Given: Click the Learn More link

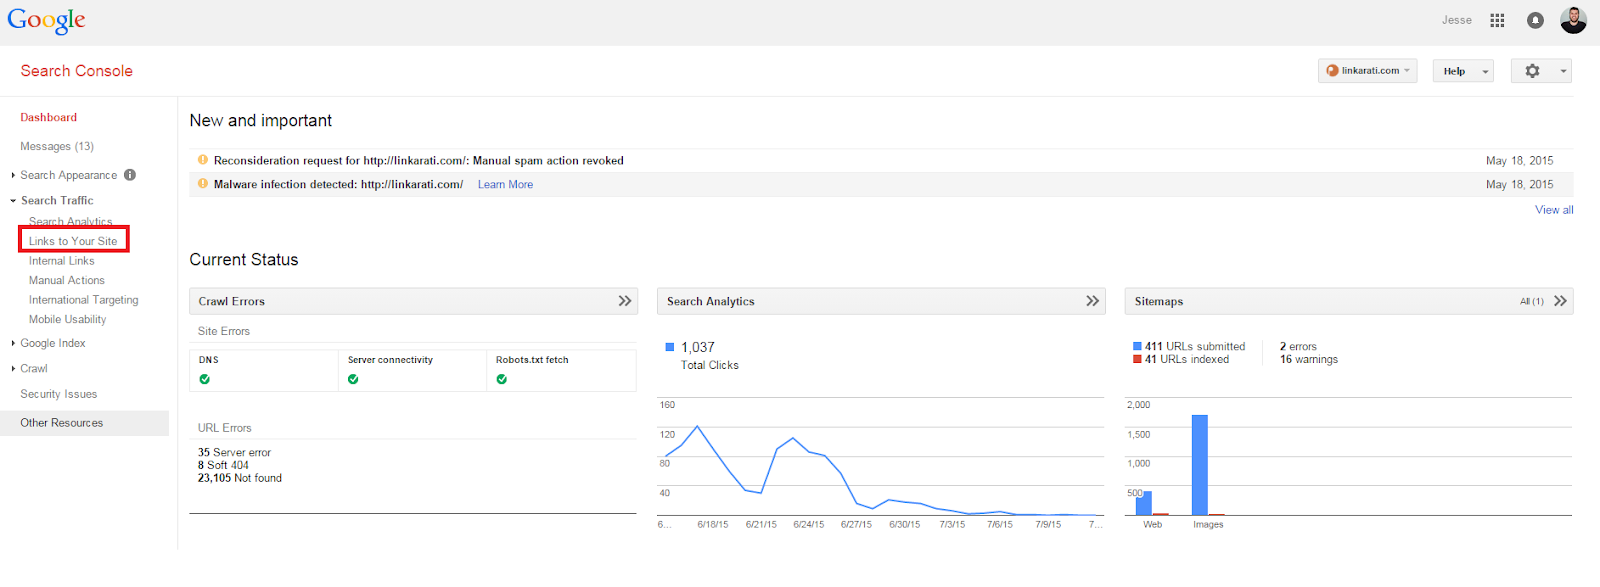Looking at the screenshot, I should coord(505,184).
